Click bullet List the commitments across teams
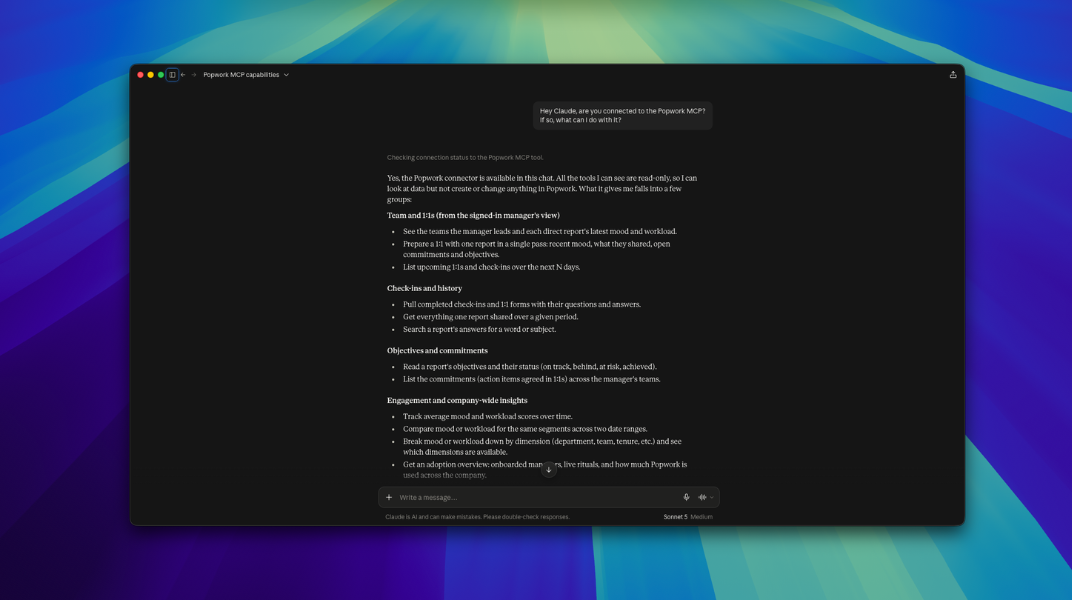This screenshot has height=600, width=1072. click(x=531, y=379)
